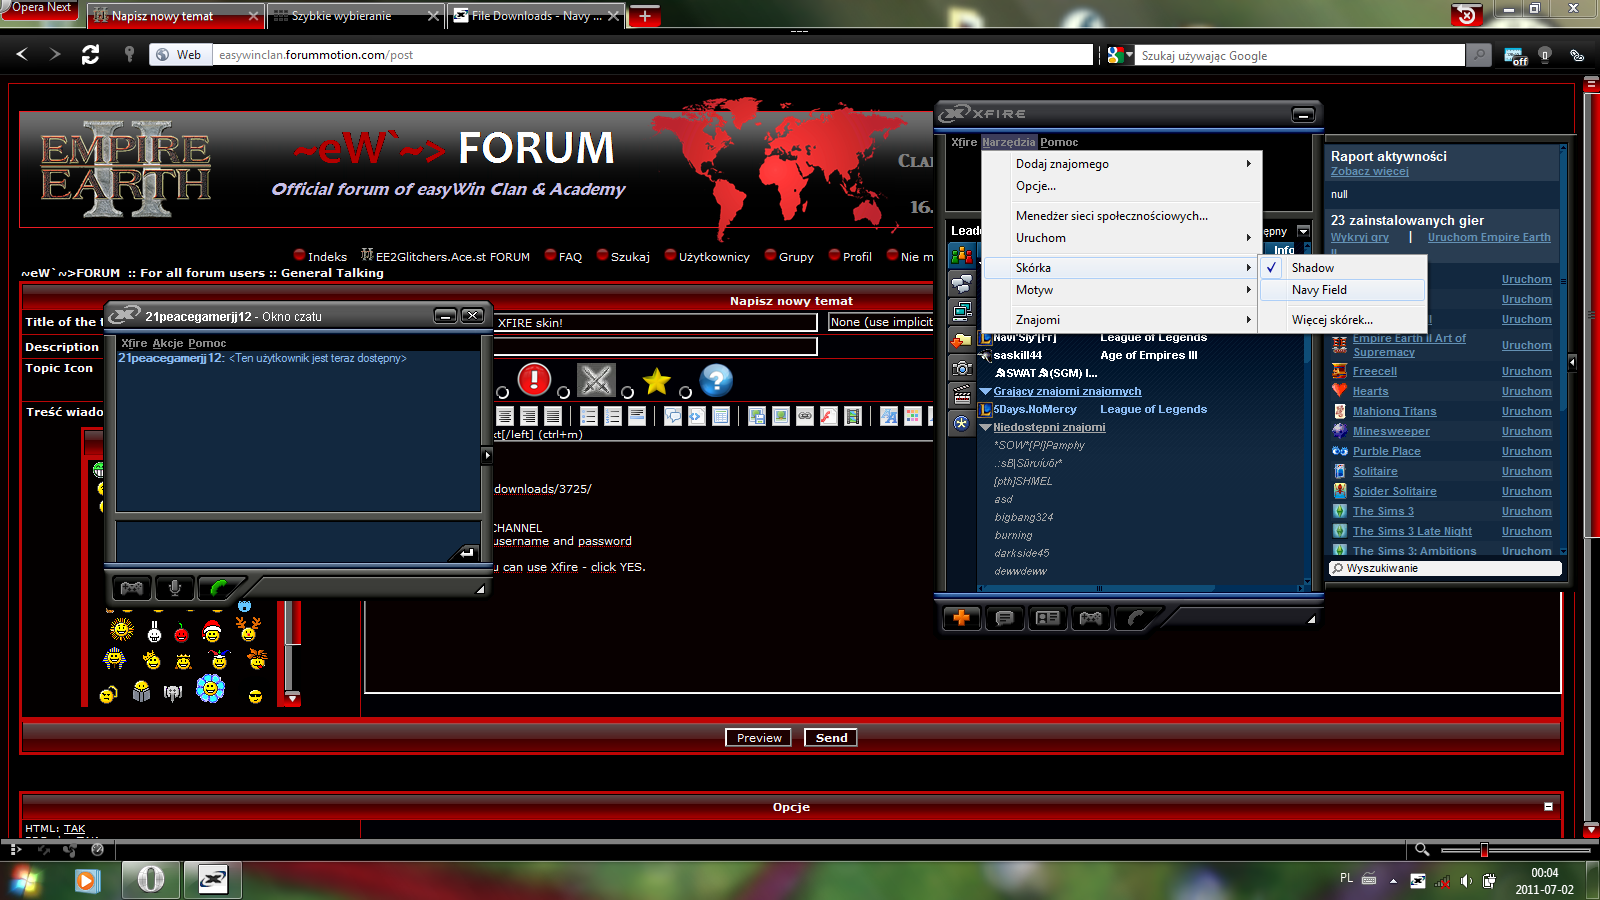The width and height of the screenshot is (1600, 900).
Task: Click Więcej skórek menu entry
Action: click(1343, 320)
